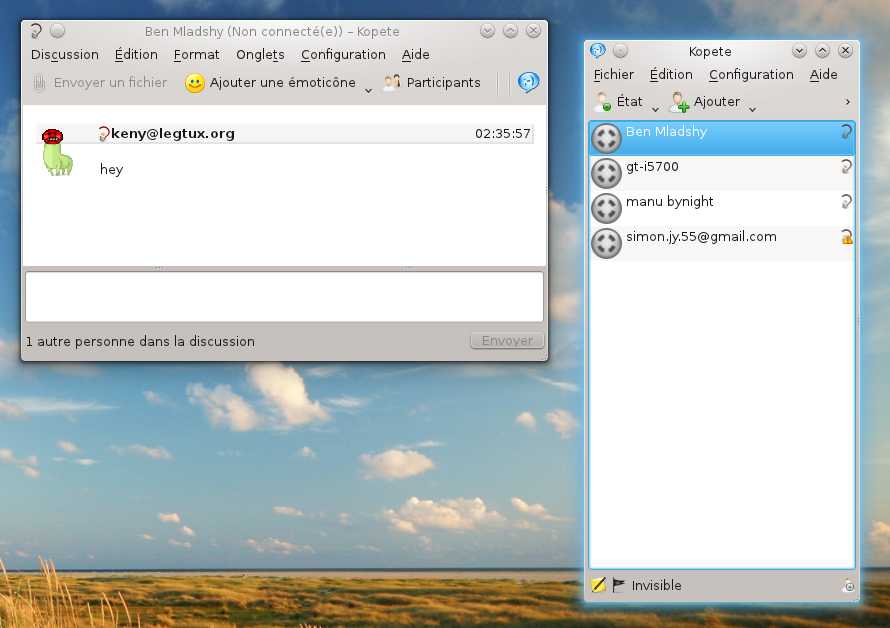Expand the emoticon dropdown arrow

[x=368, y=90]
